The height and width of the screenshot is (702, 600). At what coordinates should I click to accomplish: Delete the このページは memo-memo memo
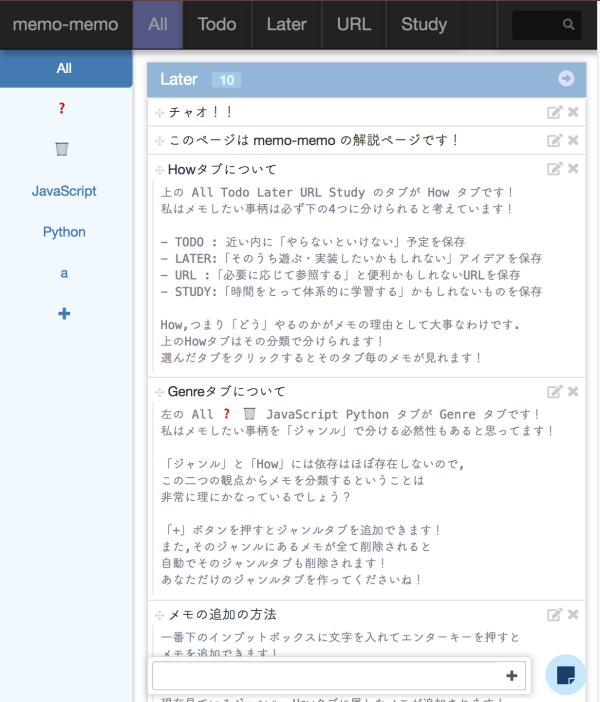(x=573, y=140)
